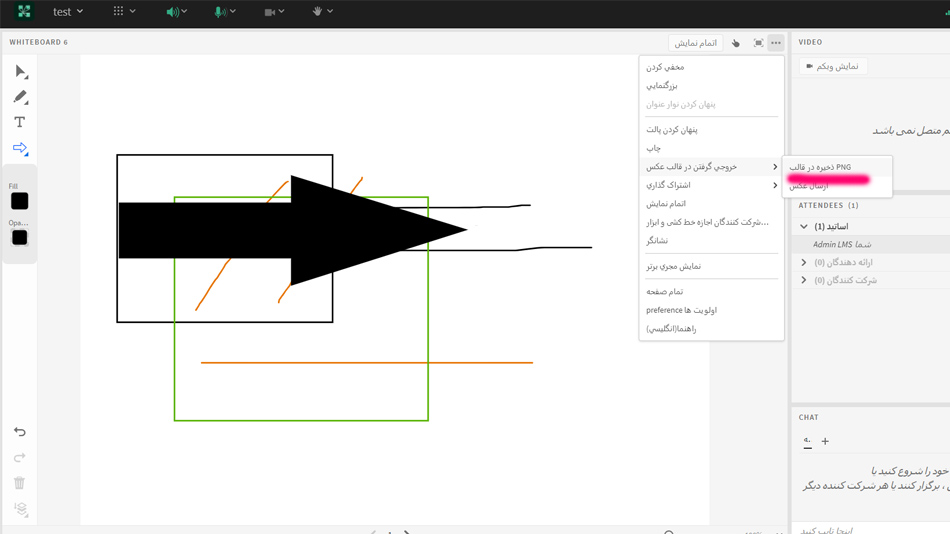
Task: Click the trash delete icon
Action: (19, 483)
